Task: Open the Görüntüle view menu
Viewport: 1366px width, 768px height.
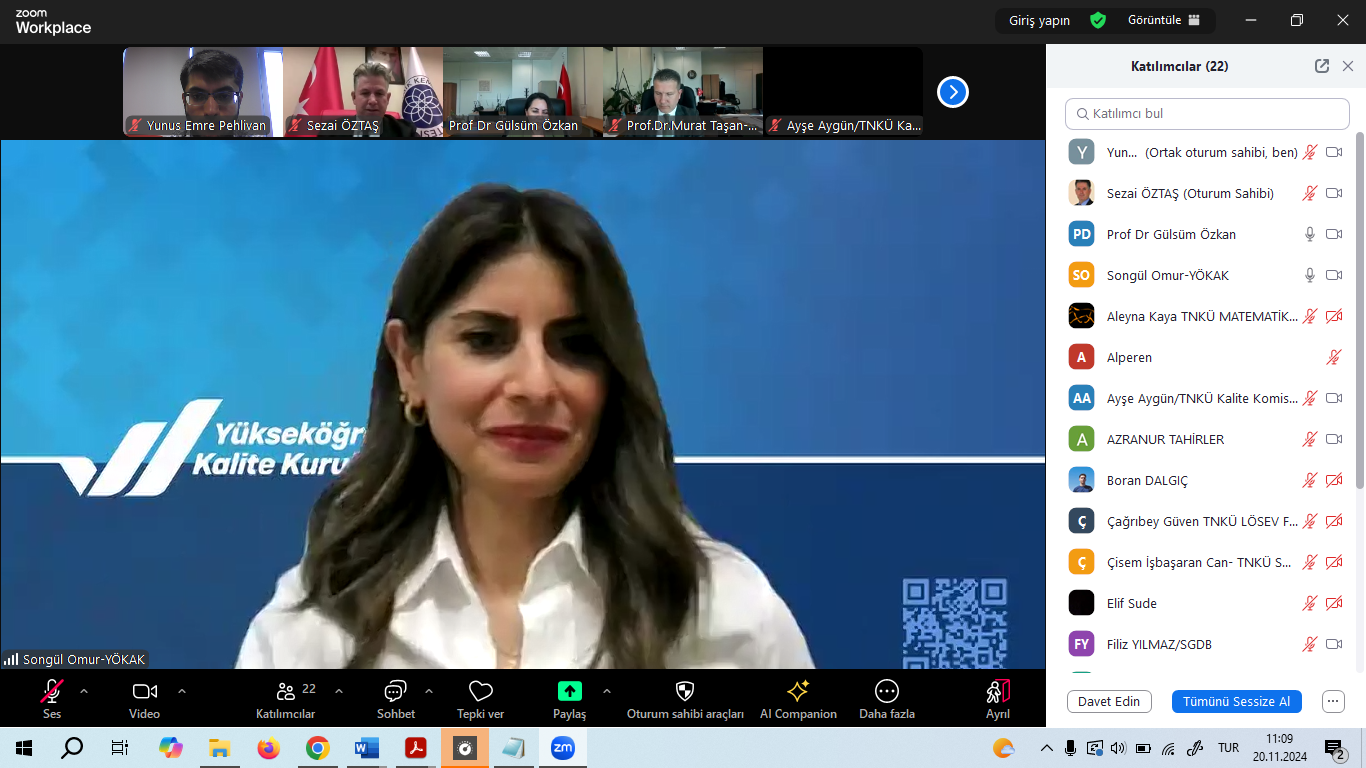Action: (x=1164, y=20)
